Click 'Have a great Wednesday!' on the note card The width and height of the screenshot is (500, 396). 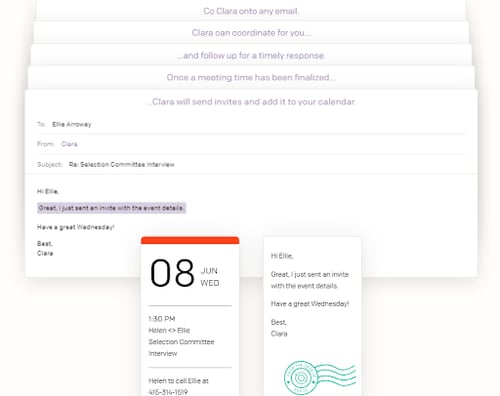(x=310, y=304)
